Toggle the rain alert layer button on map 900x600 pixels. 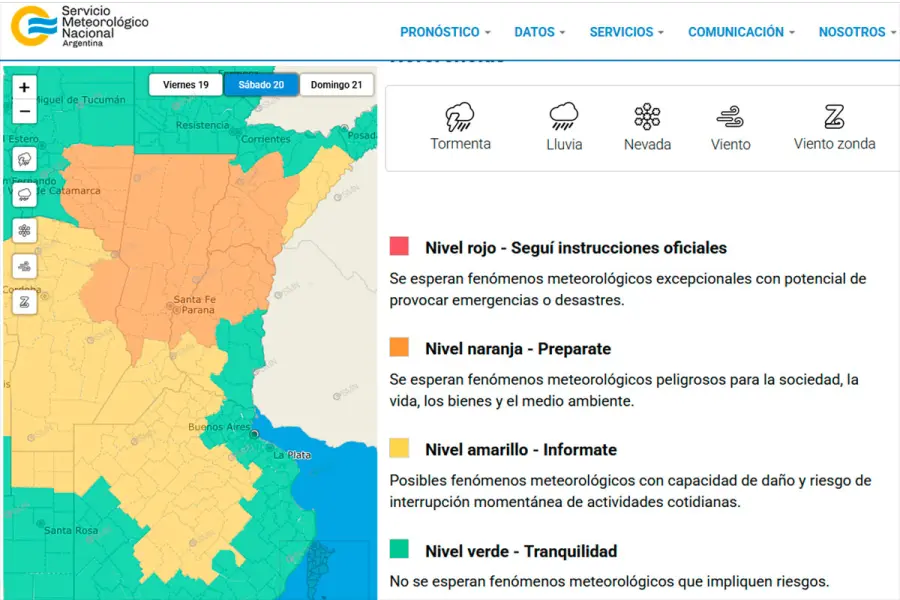point(24,195)
